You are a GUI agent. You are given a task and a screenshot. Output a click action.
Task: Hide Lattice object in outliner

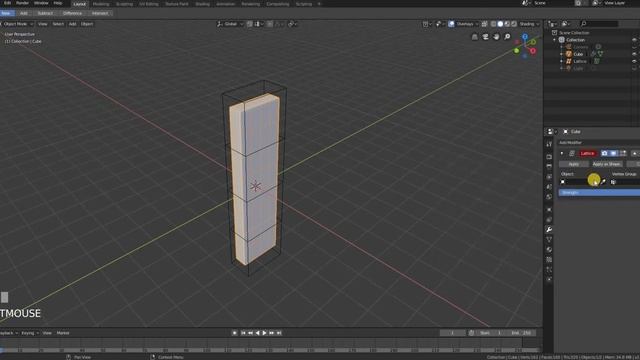point(634,61)
